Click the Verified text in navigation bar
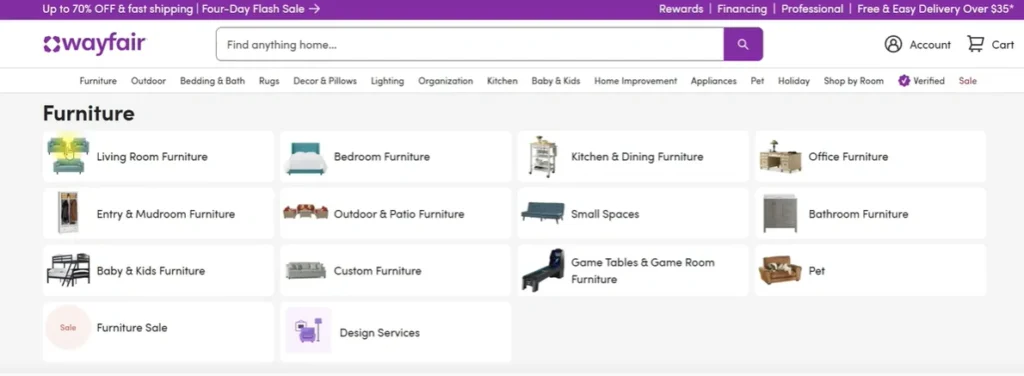Screen dimensions: 1024x376 [x=929, y=81]
